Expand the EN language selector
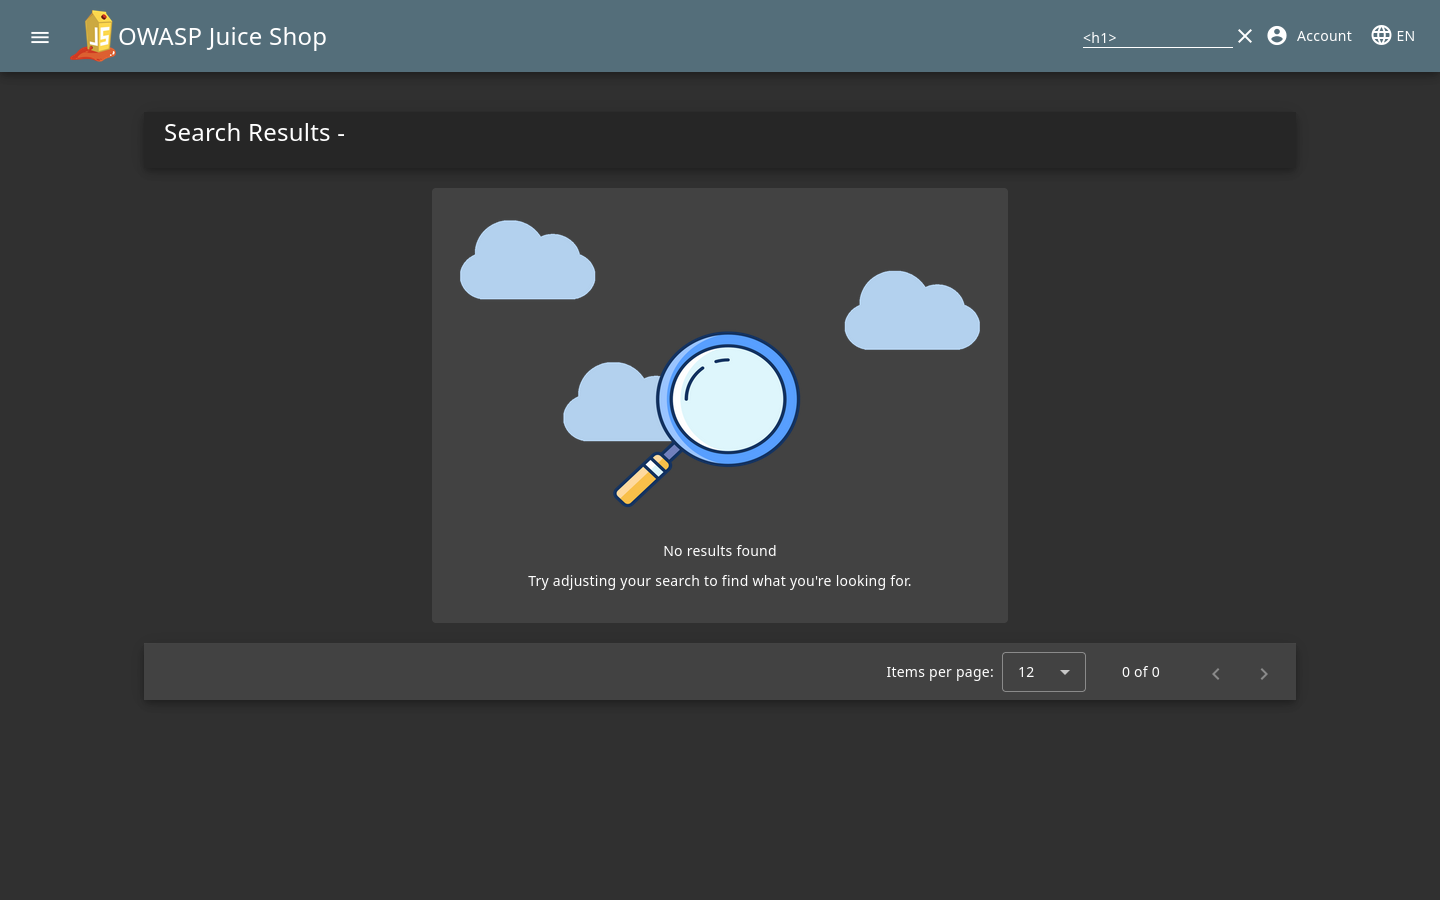Viewport: 1440px width, 900px height. [1405, 36]
